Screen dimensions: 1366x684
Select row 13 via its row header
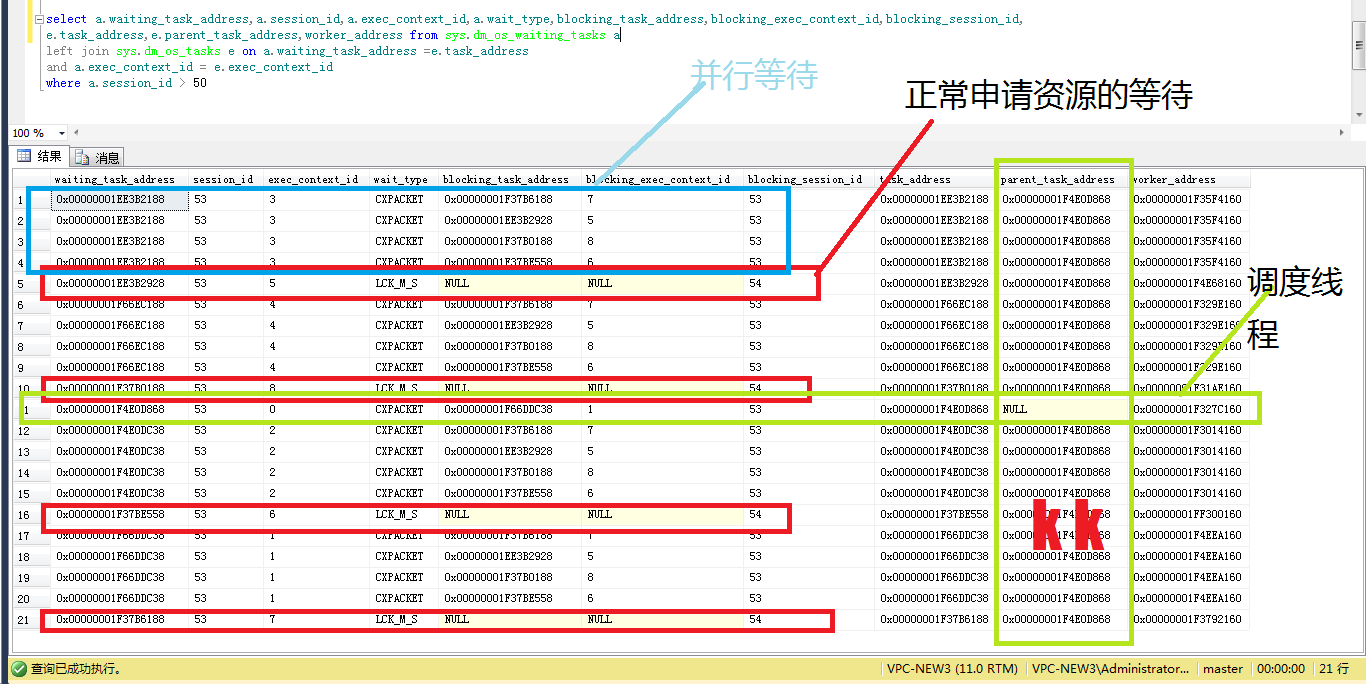click(x=23, y=452)
